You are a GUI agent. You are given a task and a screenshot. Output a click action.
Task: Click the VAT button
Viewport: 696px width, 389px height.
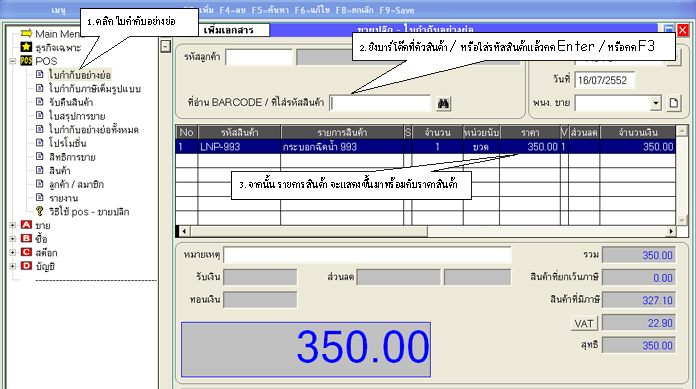click(x=584, y=323)
